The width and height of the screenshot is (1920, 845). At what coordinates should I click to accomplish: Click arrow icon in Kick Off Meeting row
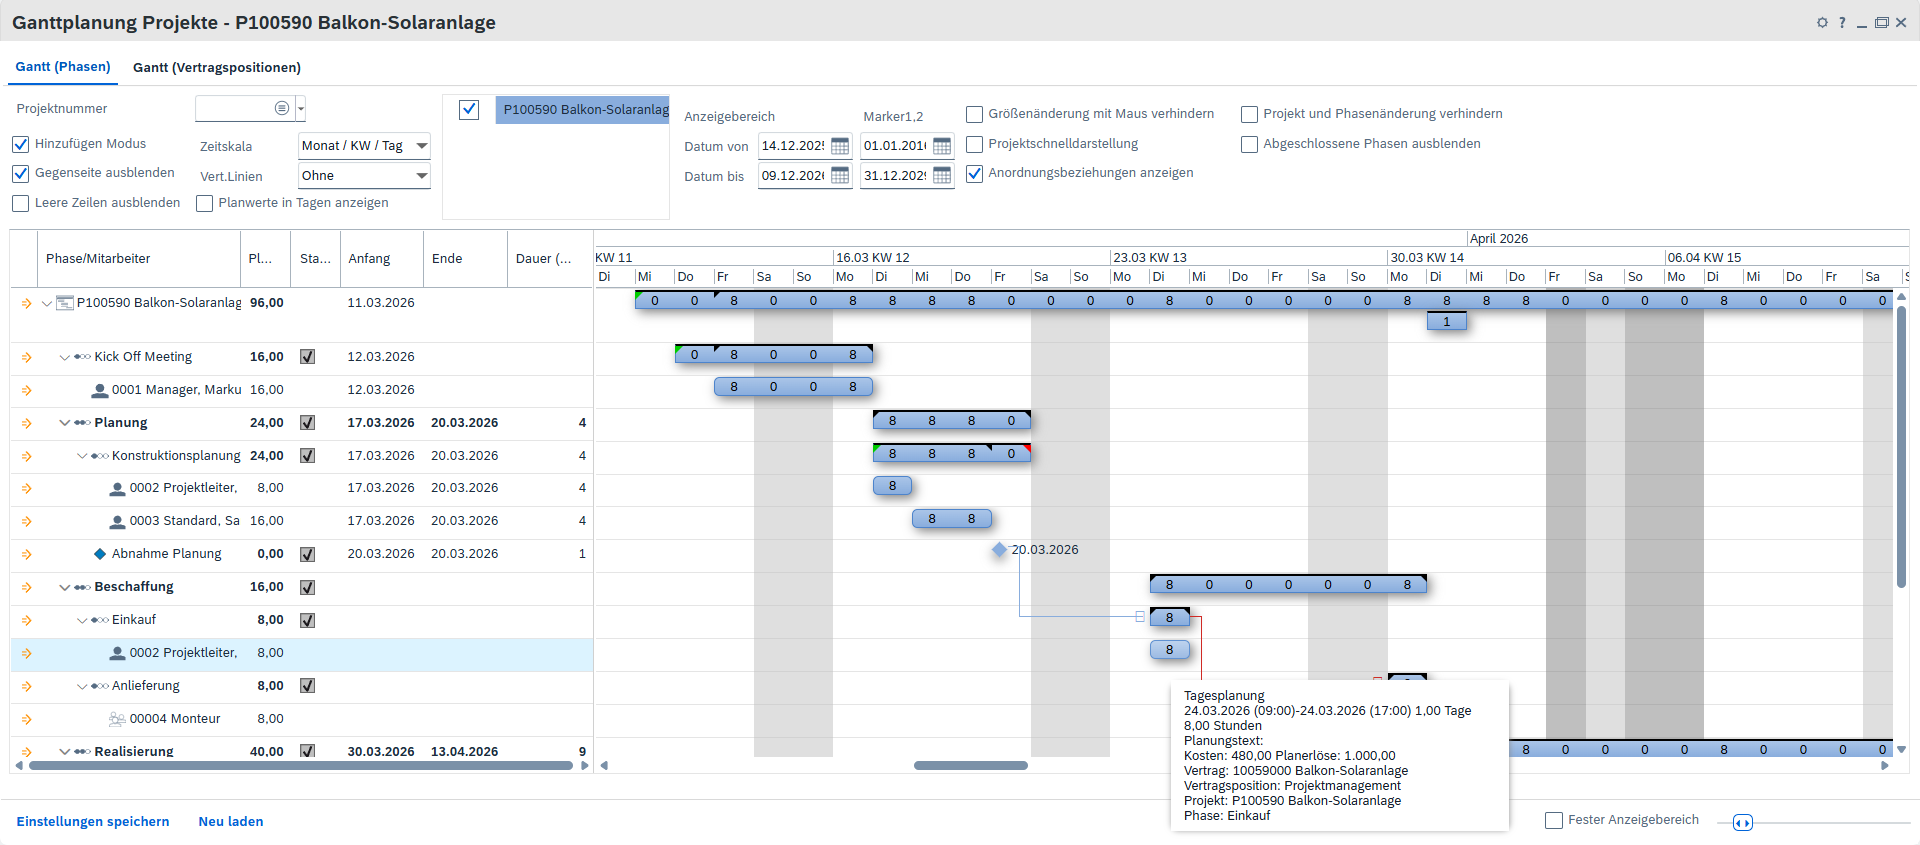tap(27, 357)
